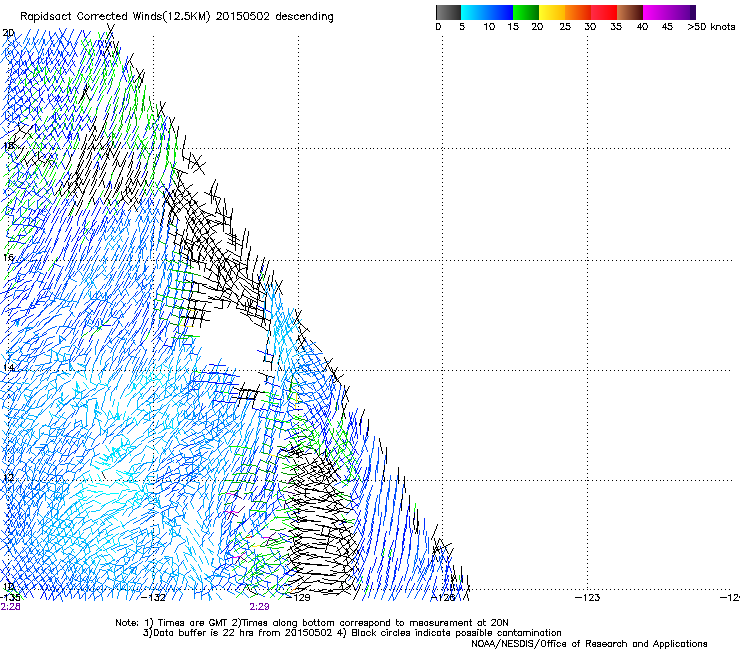Click the latitude label 12
The height and width of the screenshot is (650, 740).
[8, 478]
